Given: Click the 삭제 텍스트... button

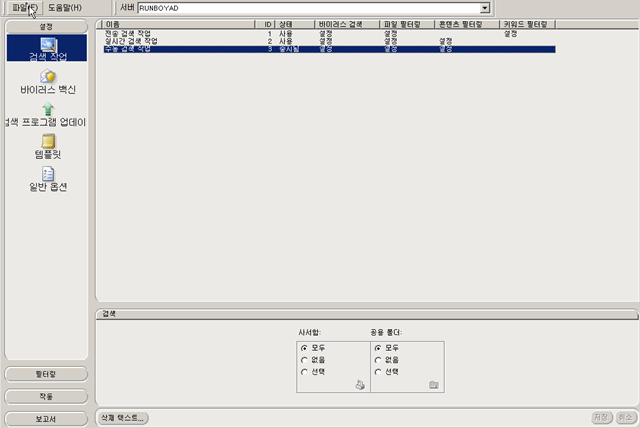Looking at the screenshot, I should coord(122,418).
